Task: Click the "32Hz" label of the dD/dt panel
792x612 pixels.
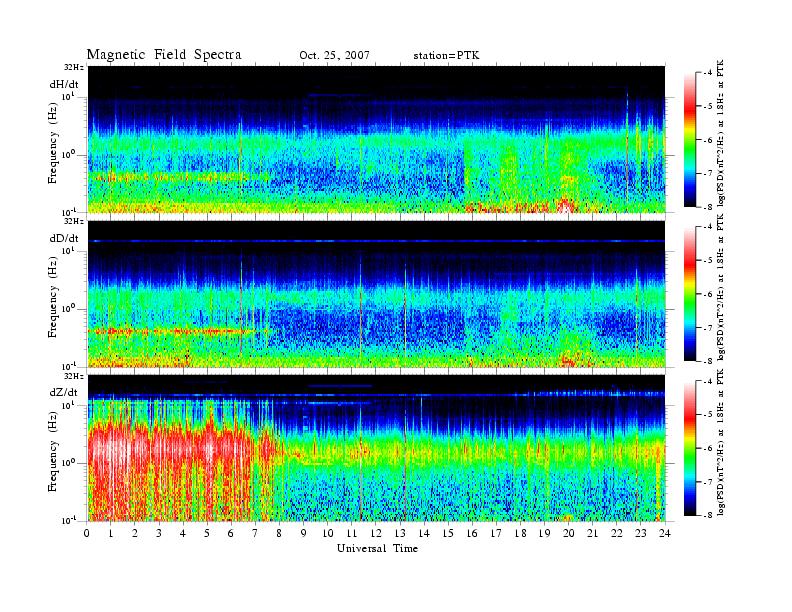Action: (x=73, y=221)
